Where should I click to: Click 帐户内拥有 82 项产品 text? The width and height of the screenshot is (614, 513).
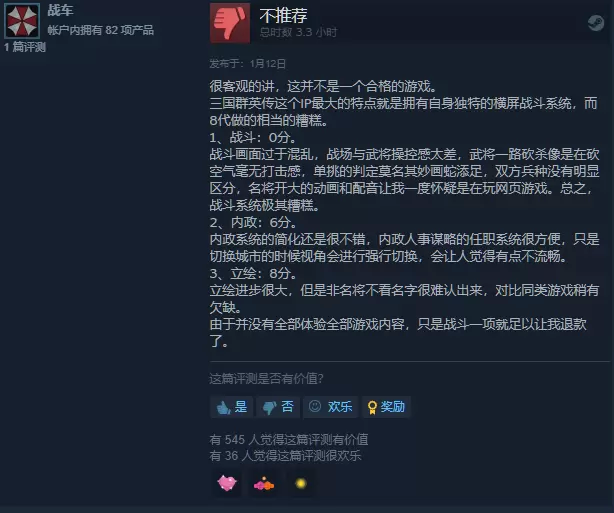101,30
